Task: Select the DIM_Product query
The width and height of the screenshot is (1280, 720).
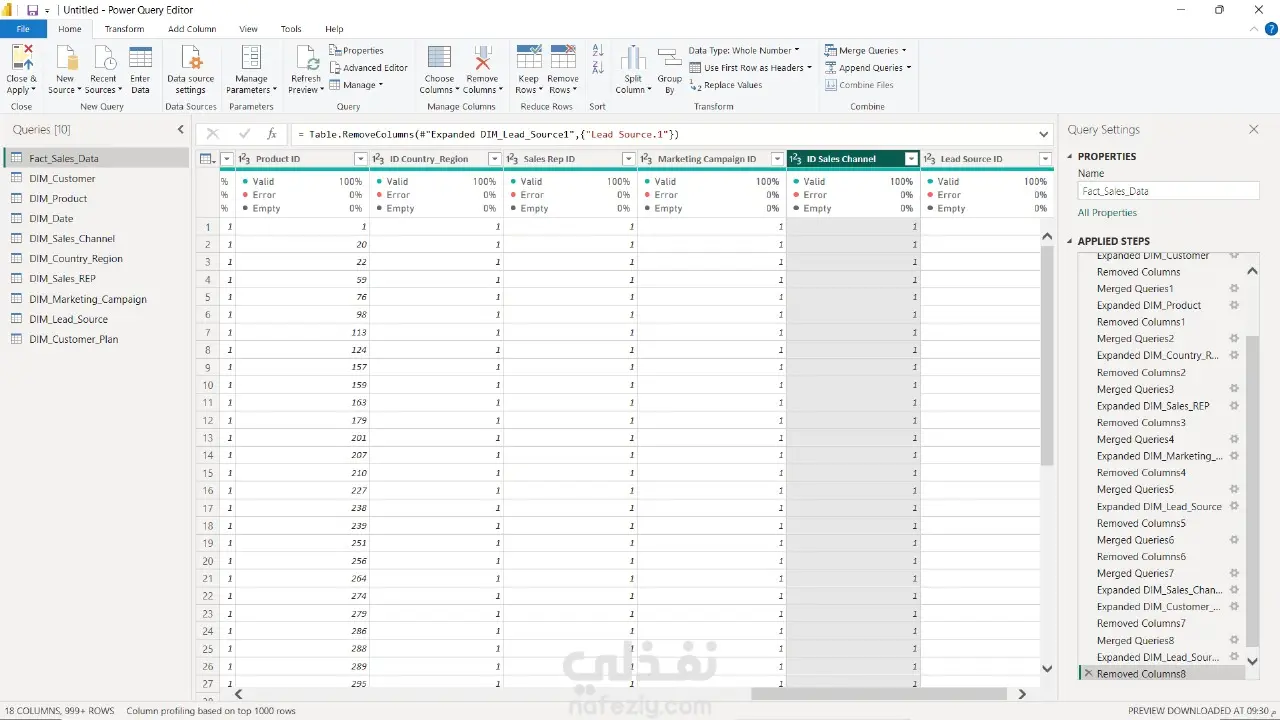Action: pos(96,199)
